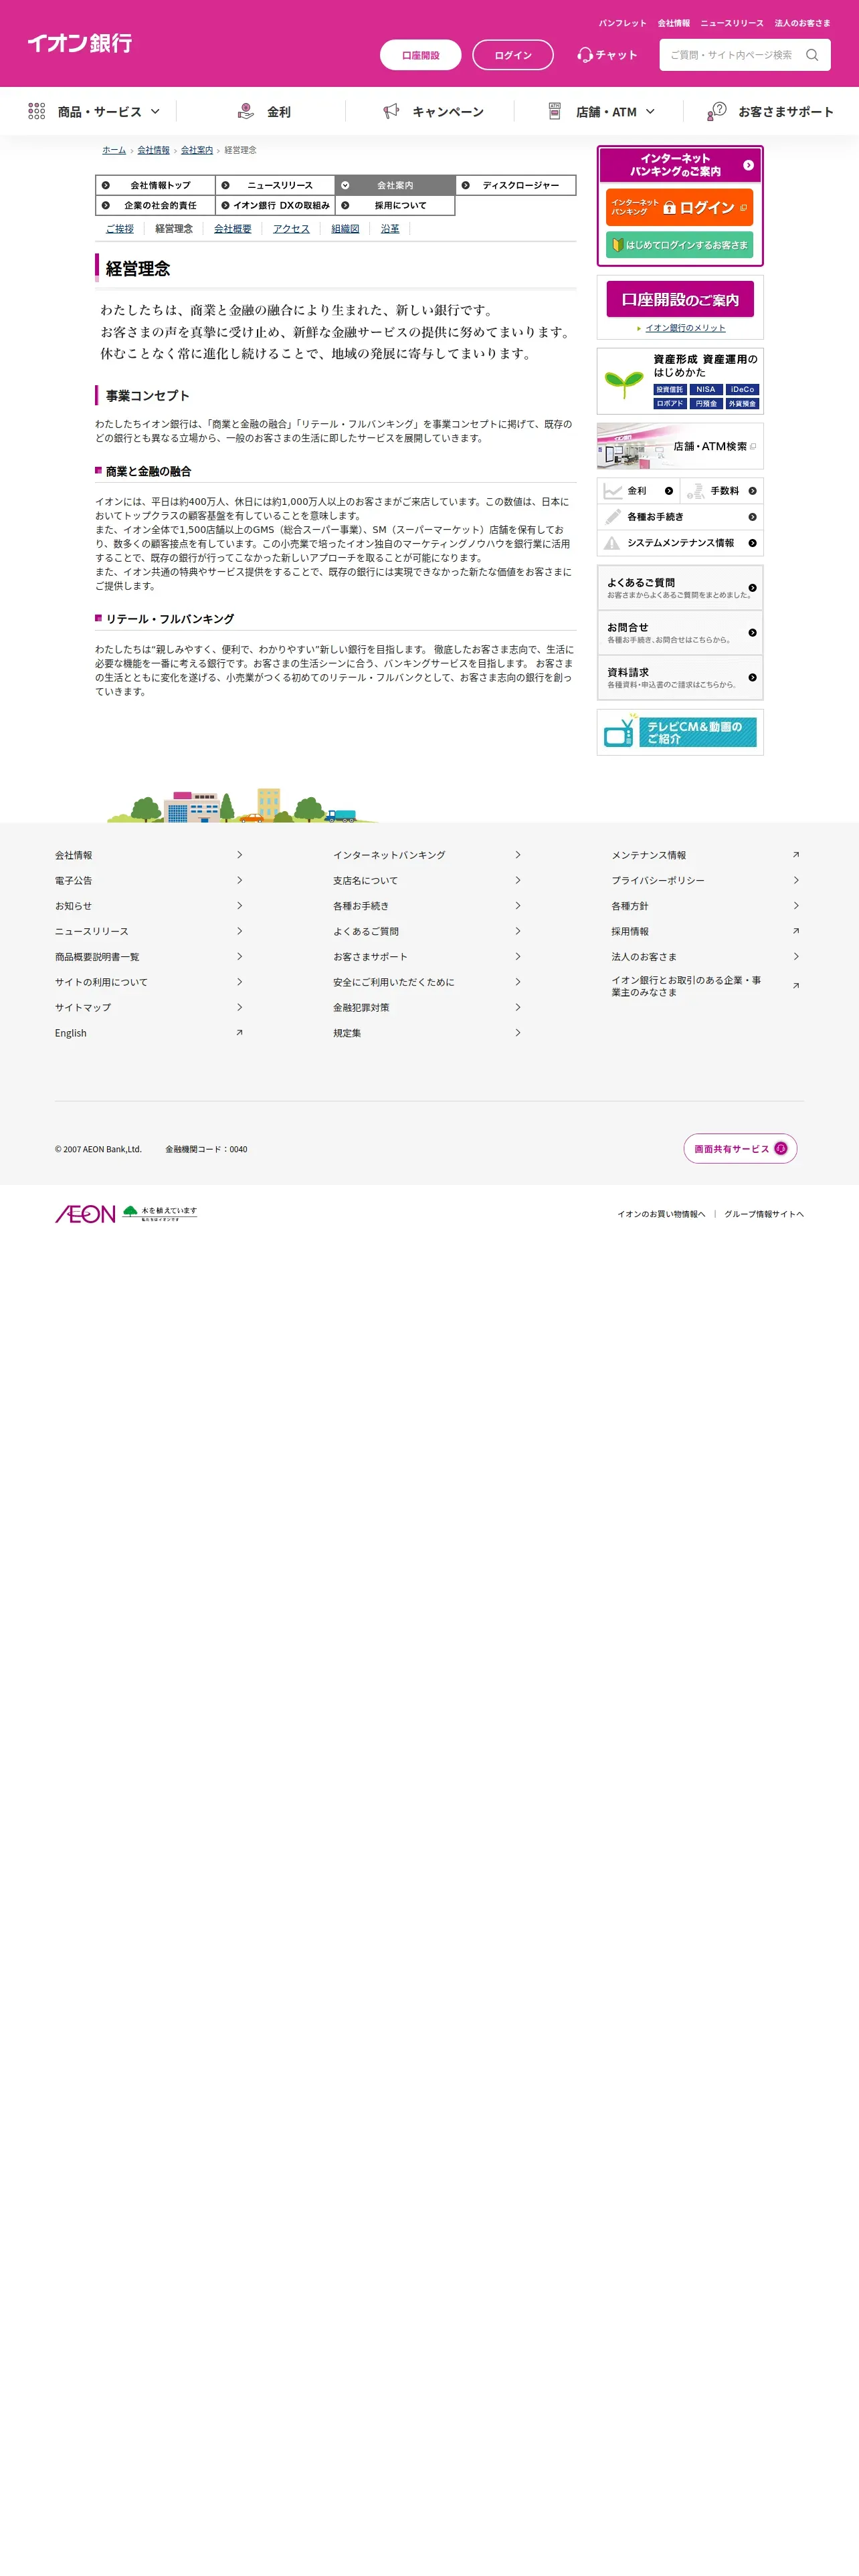
Task: Open the イオン銀行のメリット link
Action: [685, 328]
